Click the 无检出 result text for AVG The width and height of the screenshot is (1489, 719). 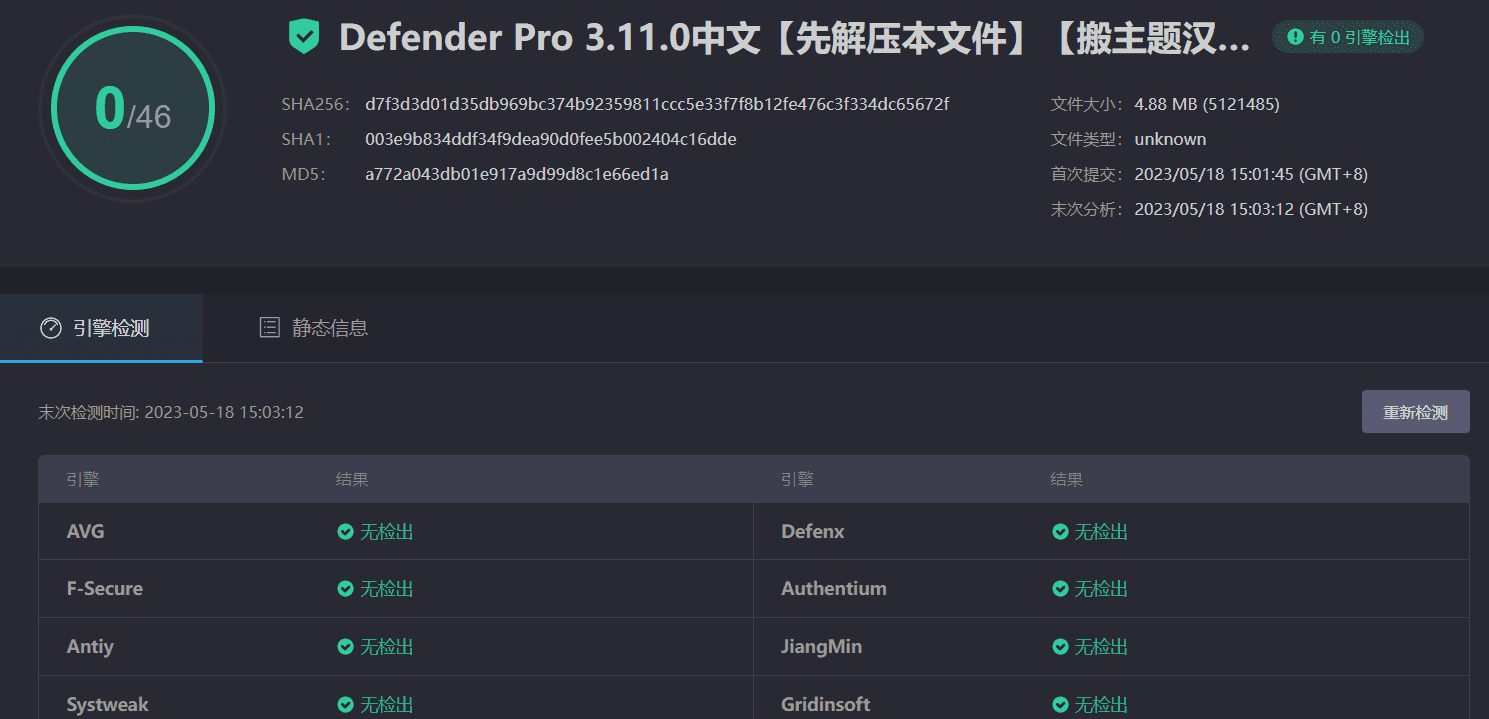tap(387, 532)
